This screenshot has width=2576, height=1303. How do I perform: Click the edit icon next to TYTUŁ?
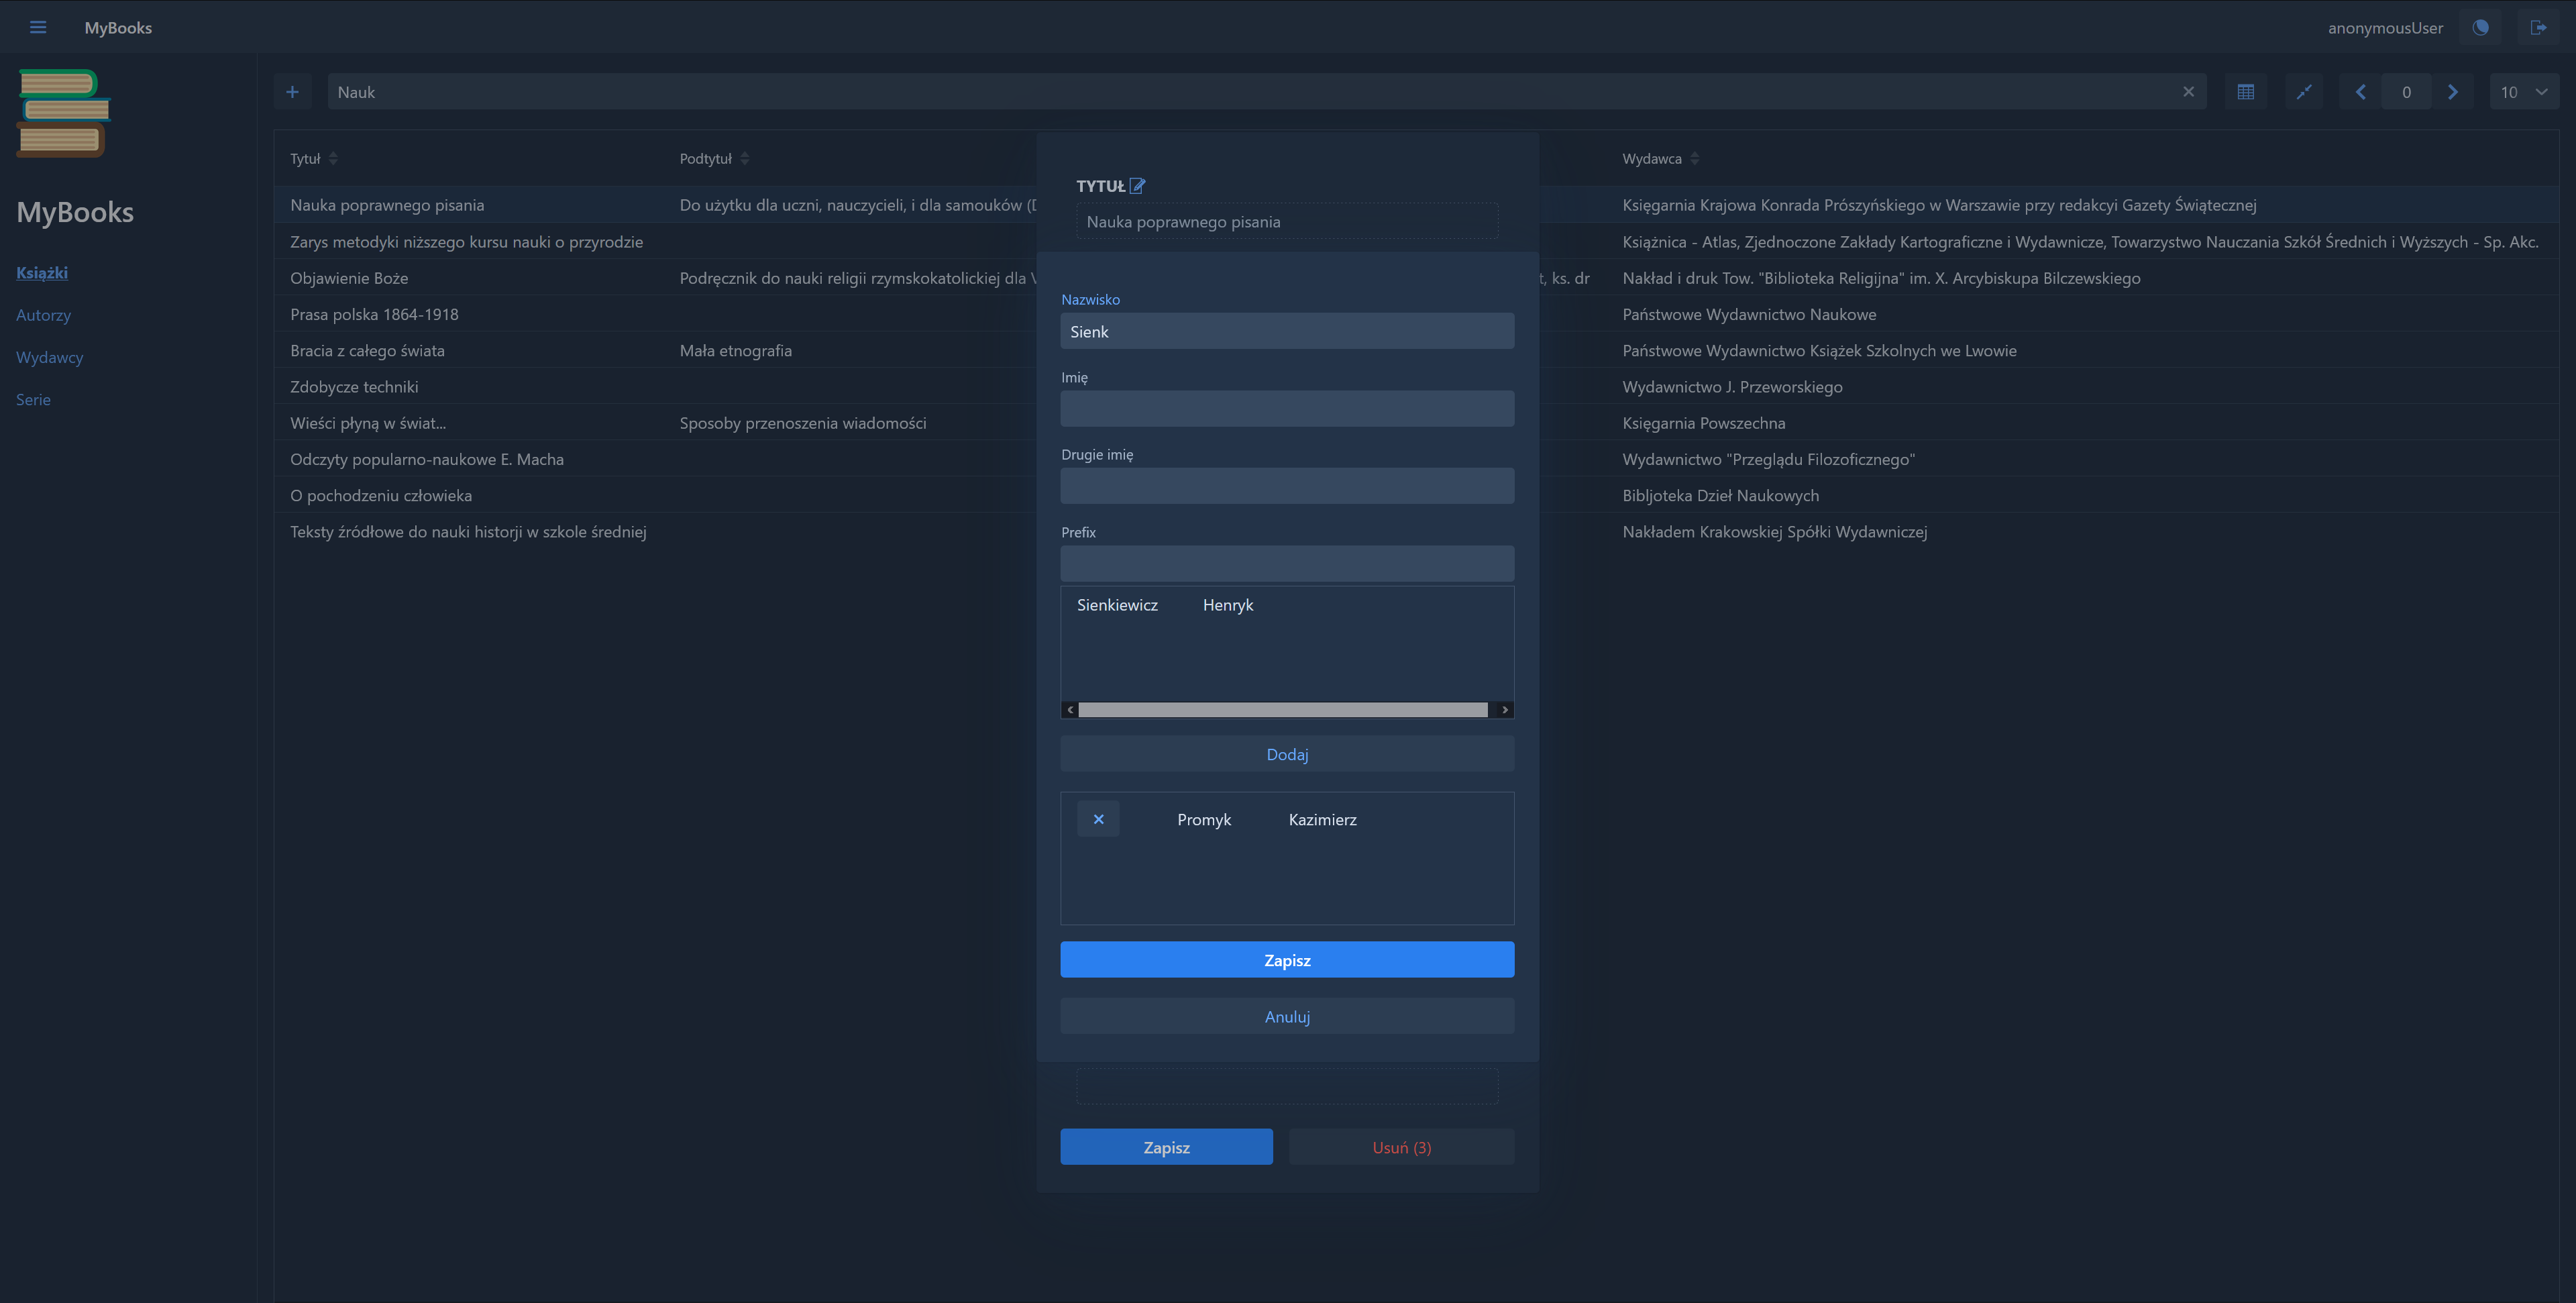click(1137, 186)
